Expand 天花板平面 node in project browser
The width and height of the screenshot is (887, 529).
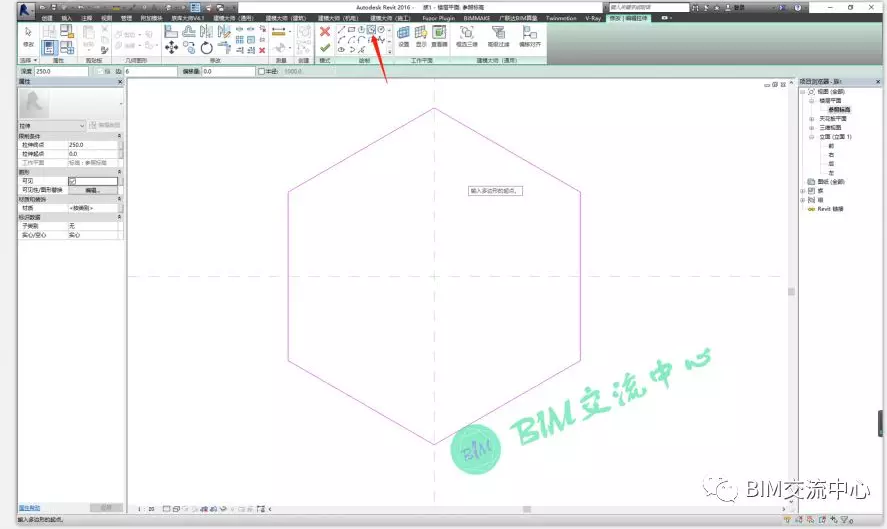point(811,119)
